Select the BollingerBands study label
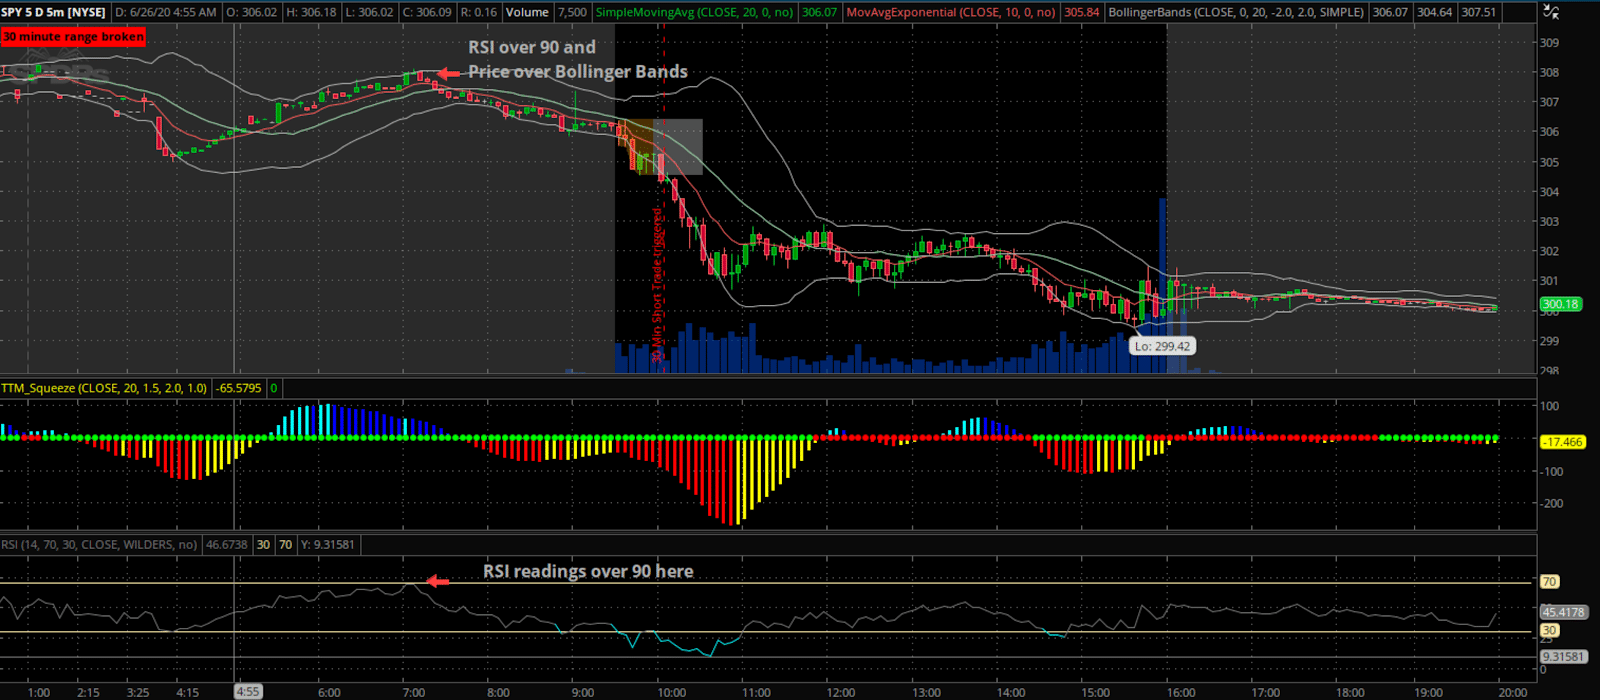Image resolution: width=1600 pixels, height=700 pixels. [1236, 12]
